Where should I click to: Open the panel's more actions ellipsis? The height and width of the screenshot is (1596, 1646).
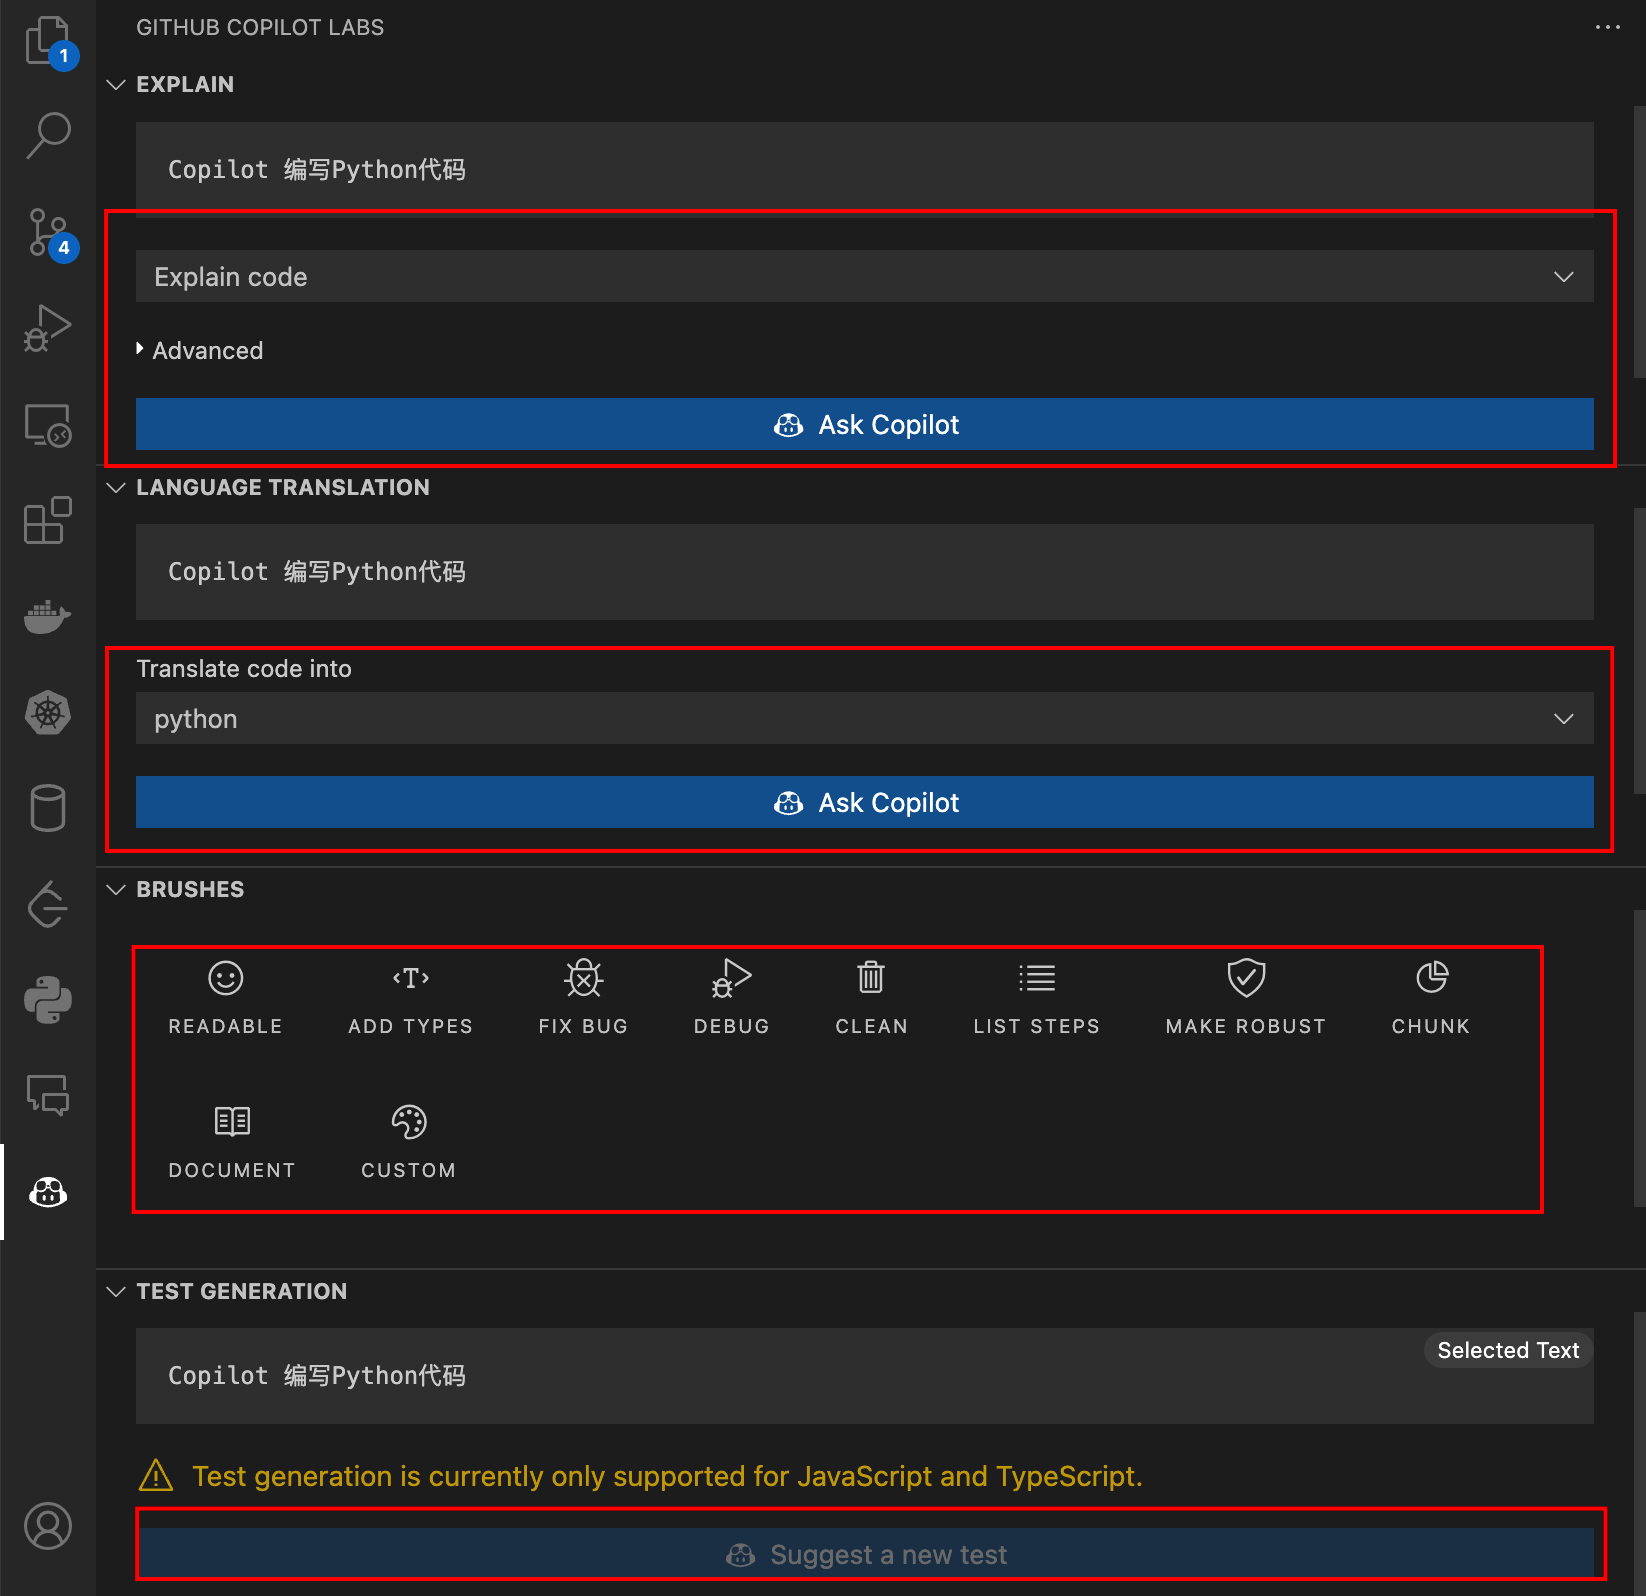1607,27
